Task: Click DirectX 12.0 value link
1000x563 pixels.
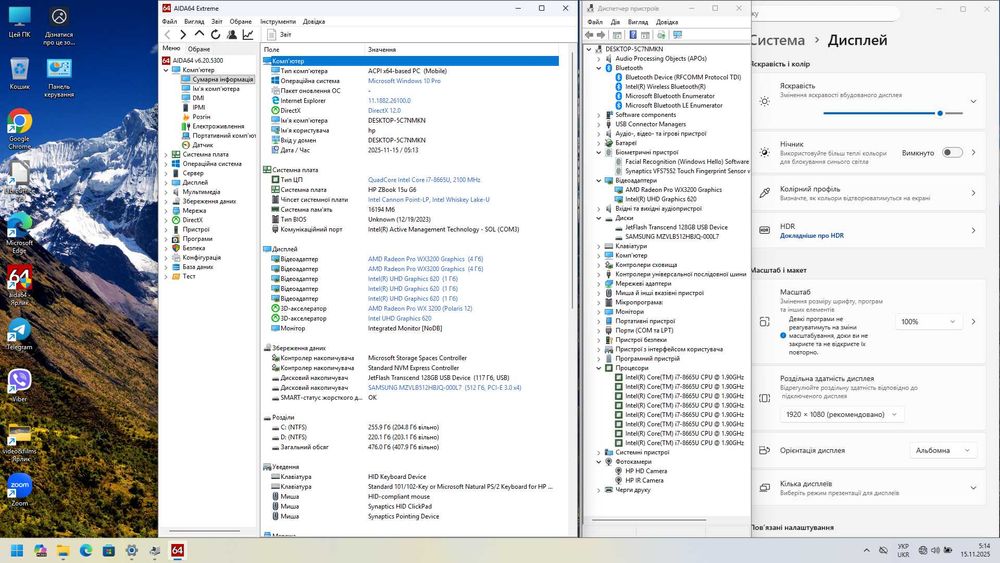Action: point(385,110)
